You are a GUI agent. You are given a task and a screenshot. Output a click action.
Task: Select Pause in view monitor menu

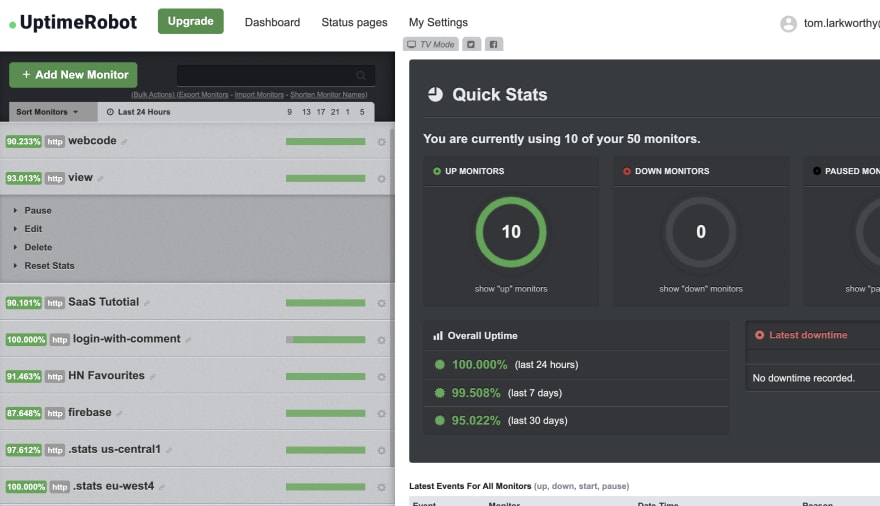point(38,210)
